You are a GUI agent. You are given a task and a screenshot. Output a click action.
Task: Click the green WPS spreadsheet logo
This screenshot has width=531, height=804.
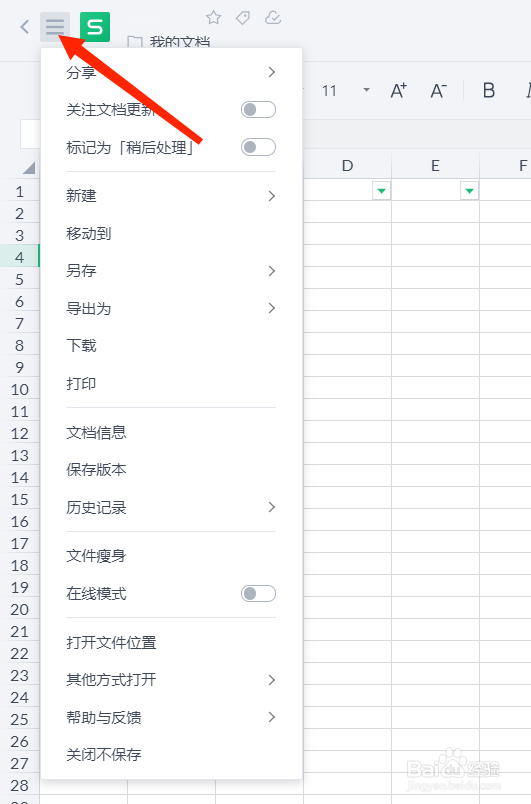click(x=95, y=27)
